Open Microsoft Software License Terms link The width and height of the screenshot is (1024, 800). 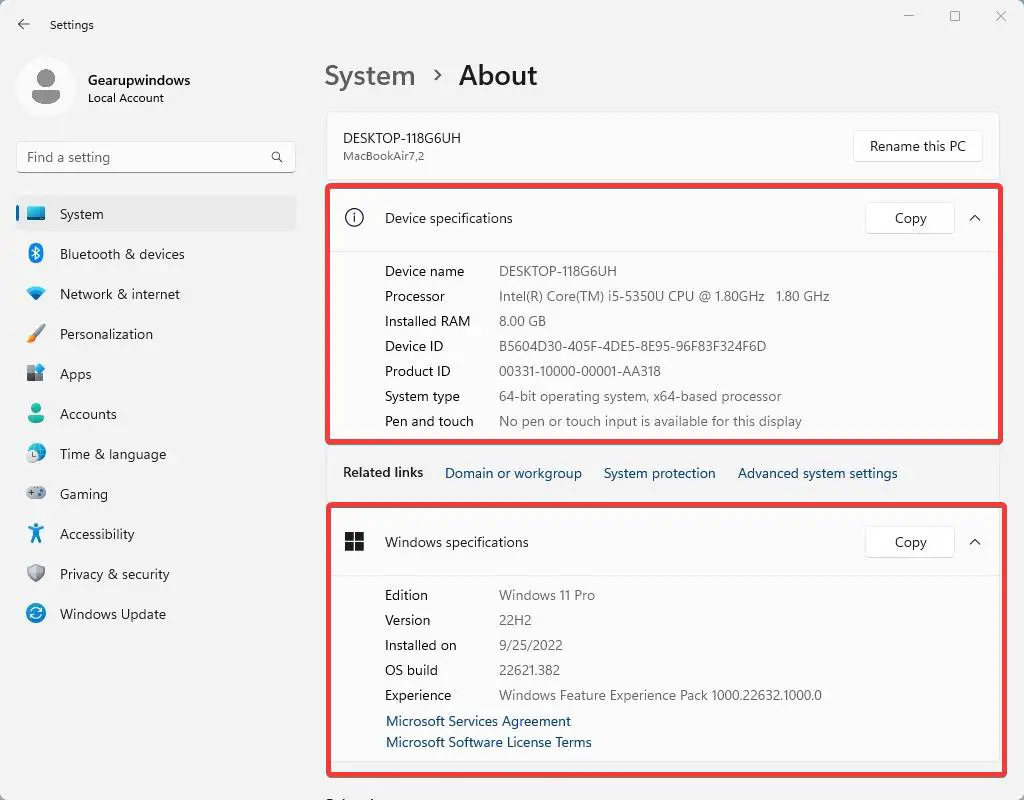[x=488, y=742]
